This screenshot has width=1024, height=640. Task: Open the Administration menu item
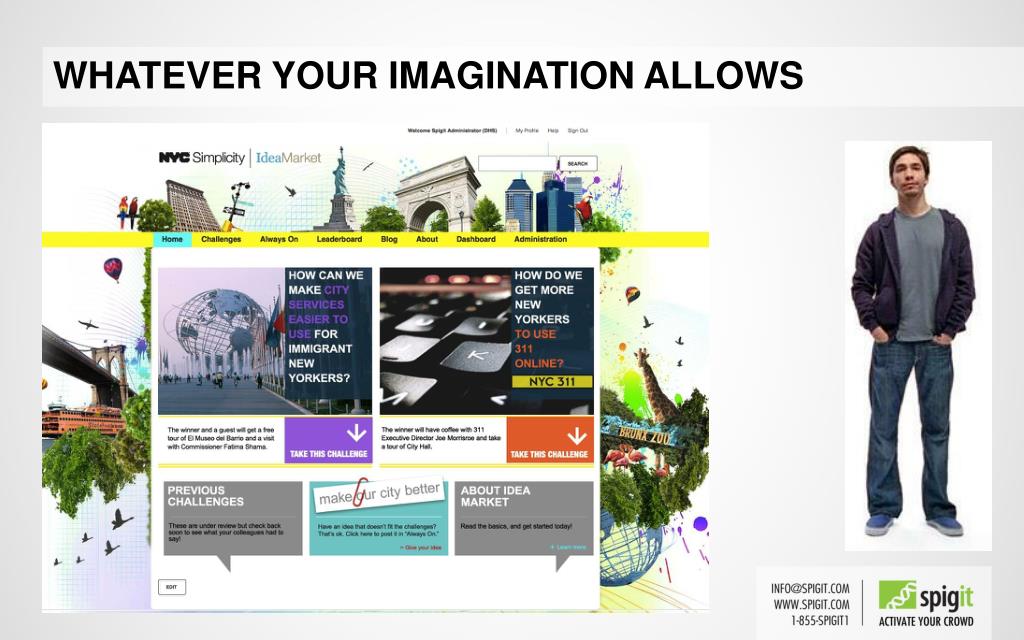coord(540,240)
